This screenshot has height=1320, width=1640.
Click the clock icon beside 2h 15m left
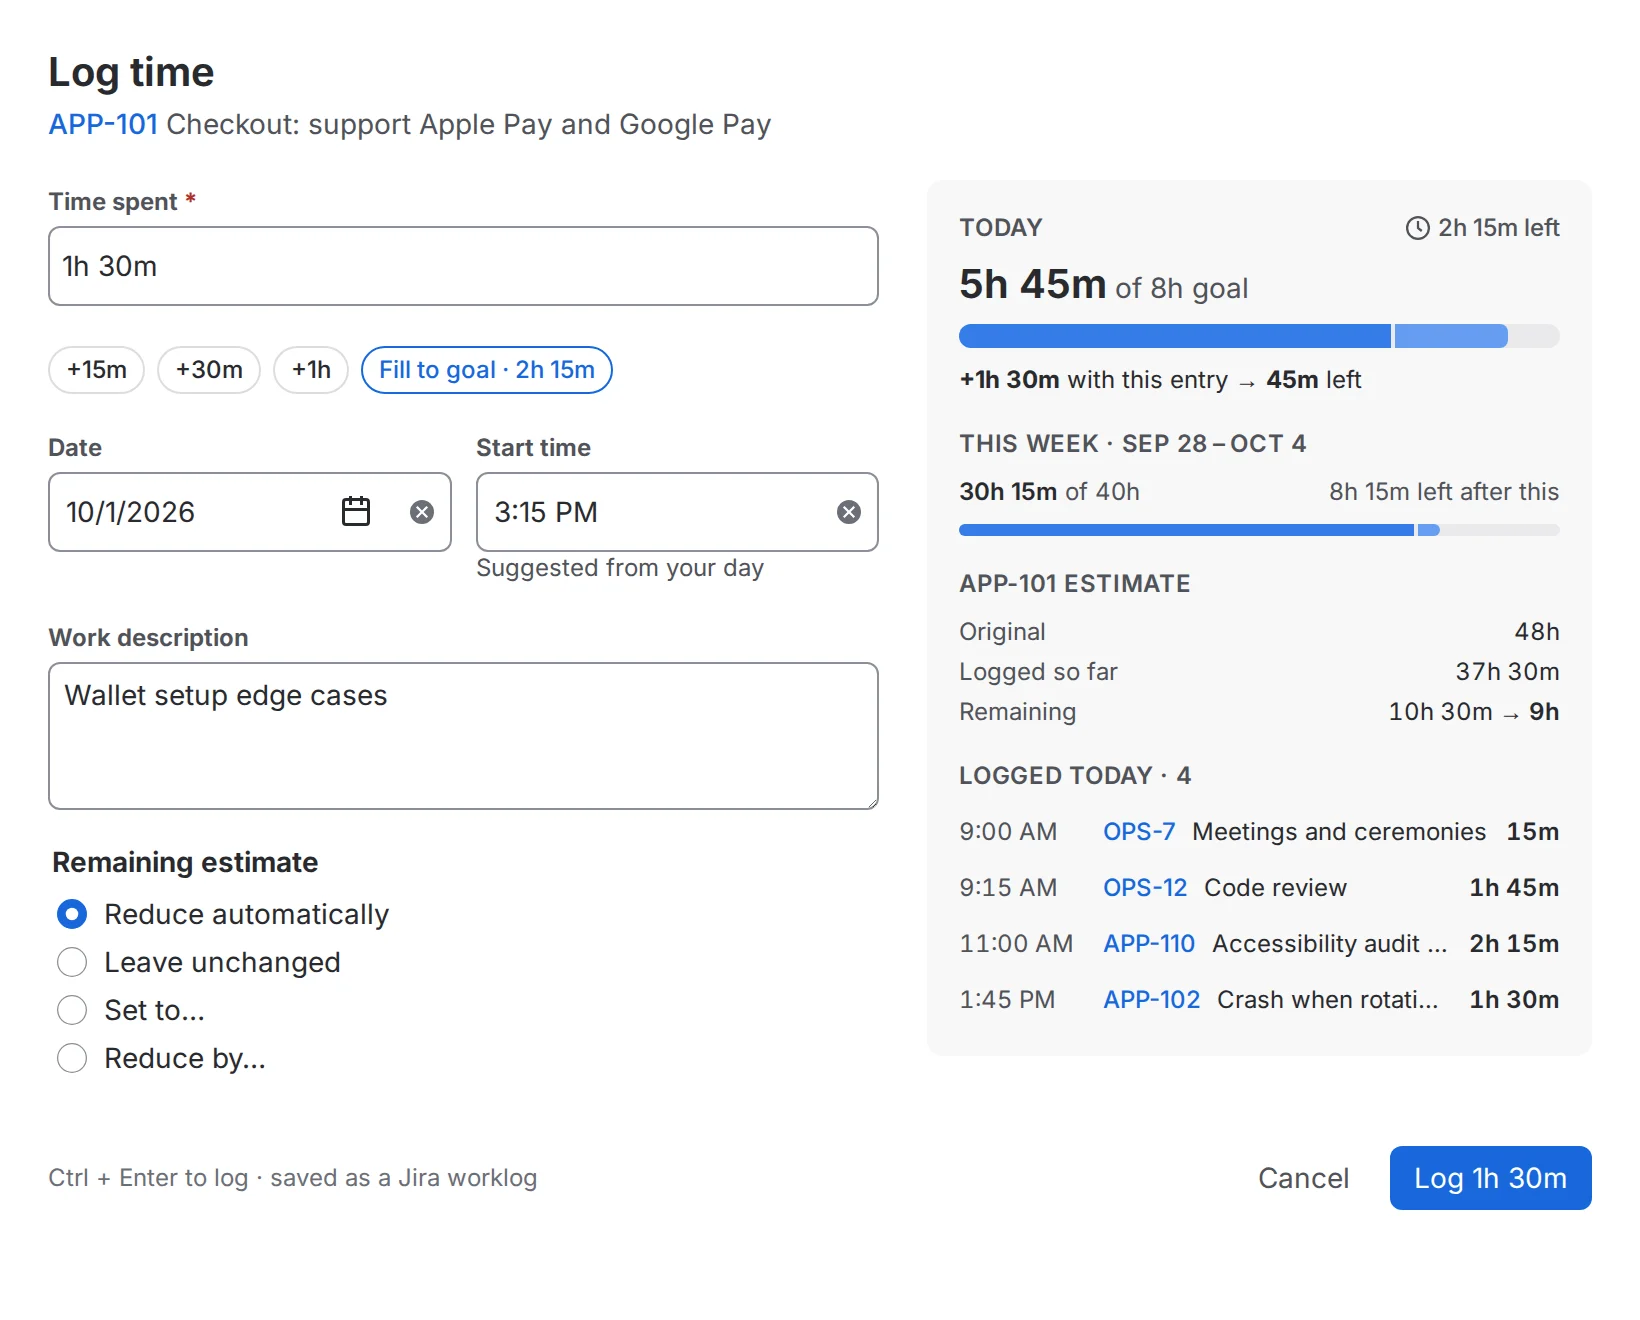[1418, 228]
